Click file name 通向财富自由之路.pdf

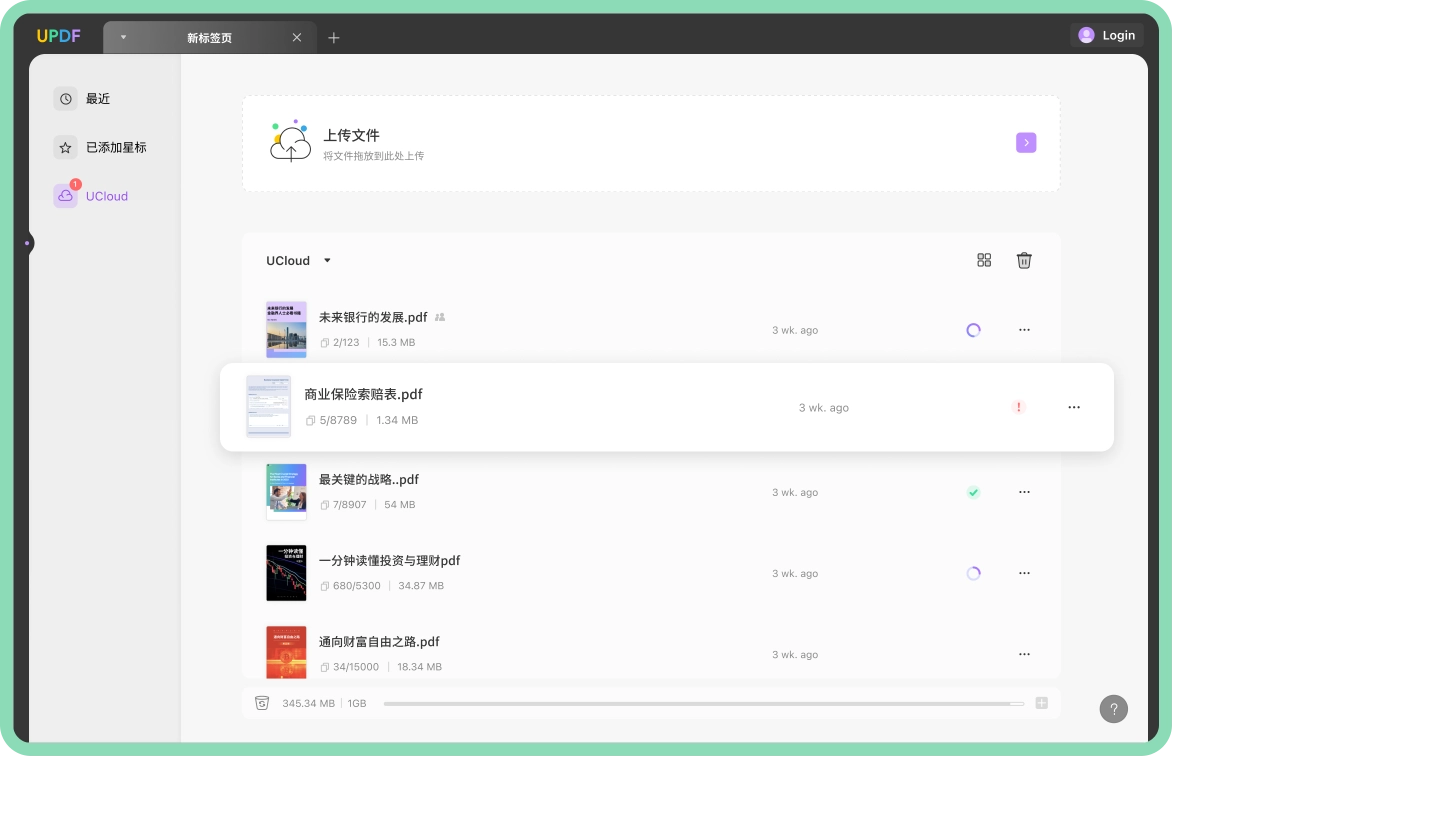coord(379,642)
